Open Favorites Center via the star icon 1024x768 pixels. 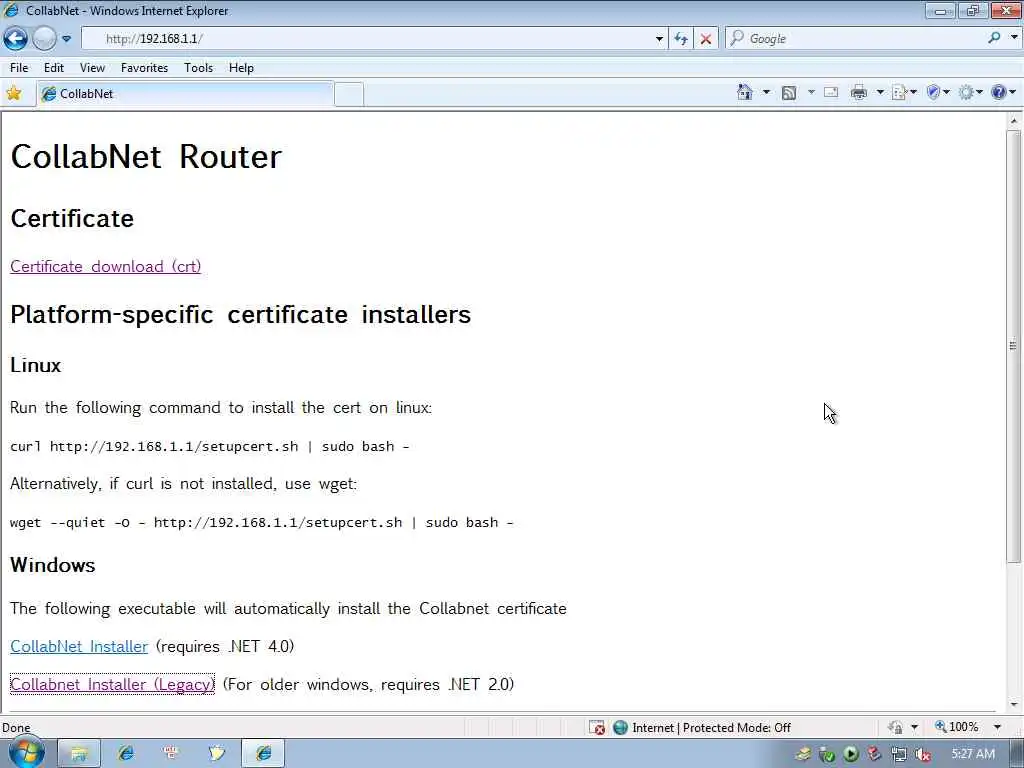13,93
